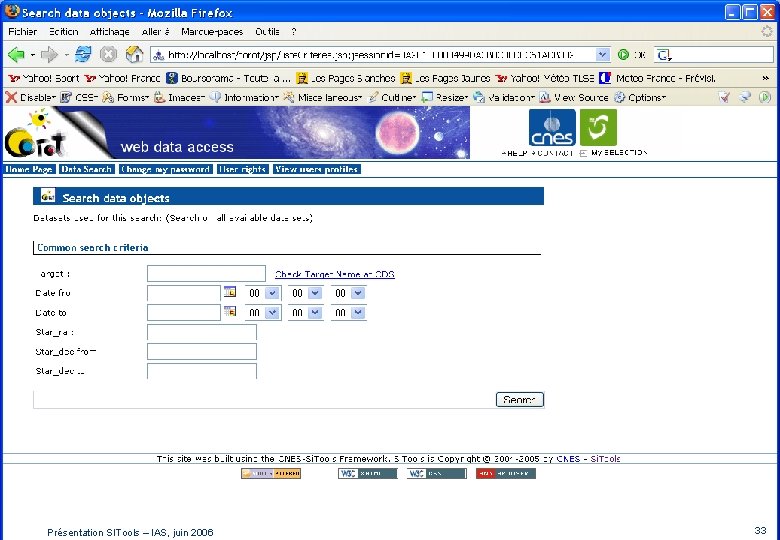Focus the Target input field
780x540 pixels.
pos(206,273)
